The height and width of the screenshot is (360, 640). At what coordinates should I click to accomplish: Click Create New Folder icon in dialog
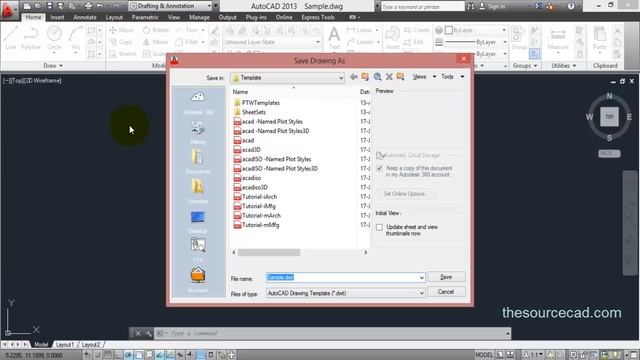click(x=400, y=77)
